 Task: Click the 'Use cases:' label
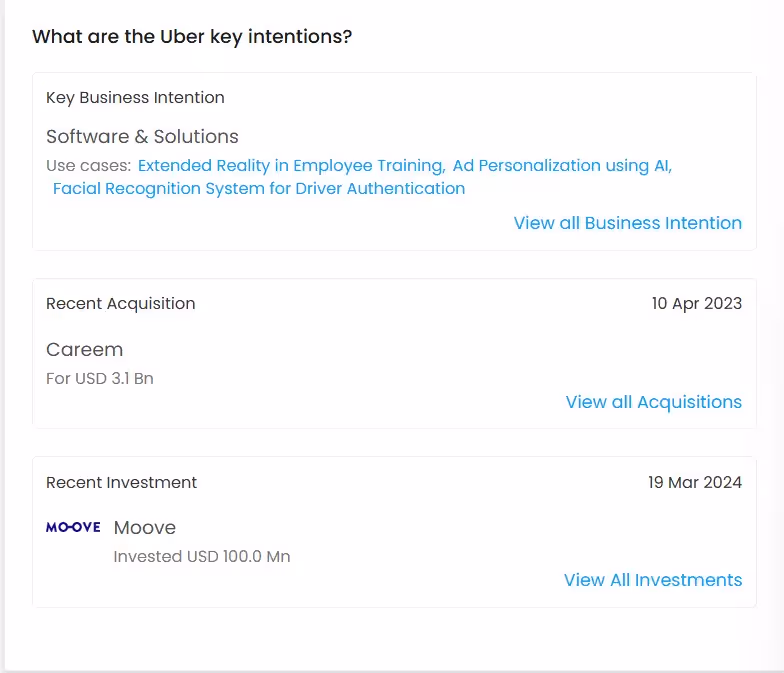click(88, 166)
